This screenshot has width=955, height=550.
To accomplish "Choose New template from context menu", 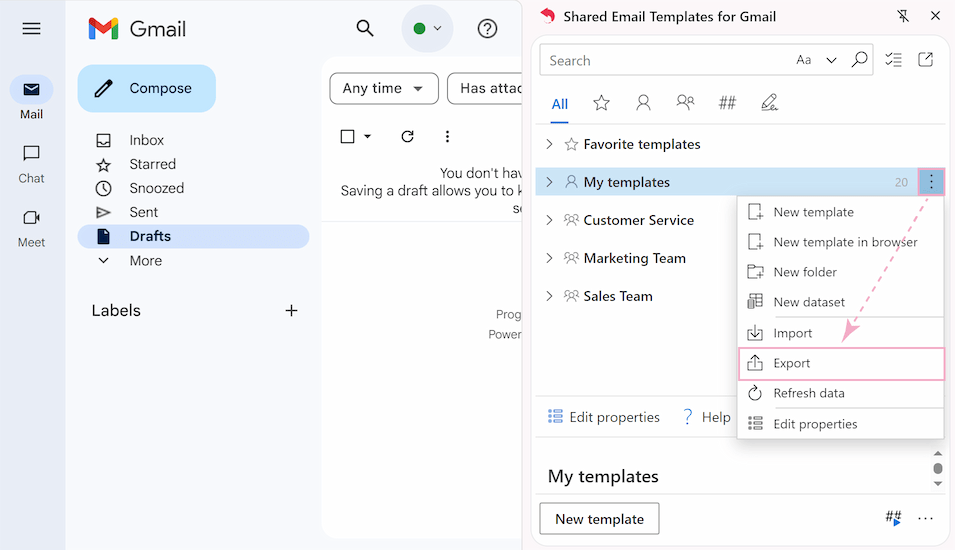I will point(840,212).
